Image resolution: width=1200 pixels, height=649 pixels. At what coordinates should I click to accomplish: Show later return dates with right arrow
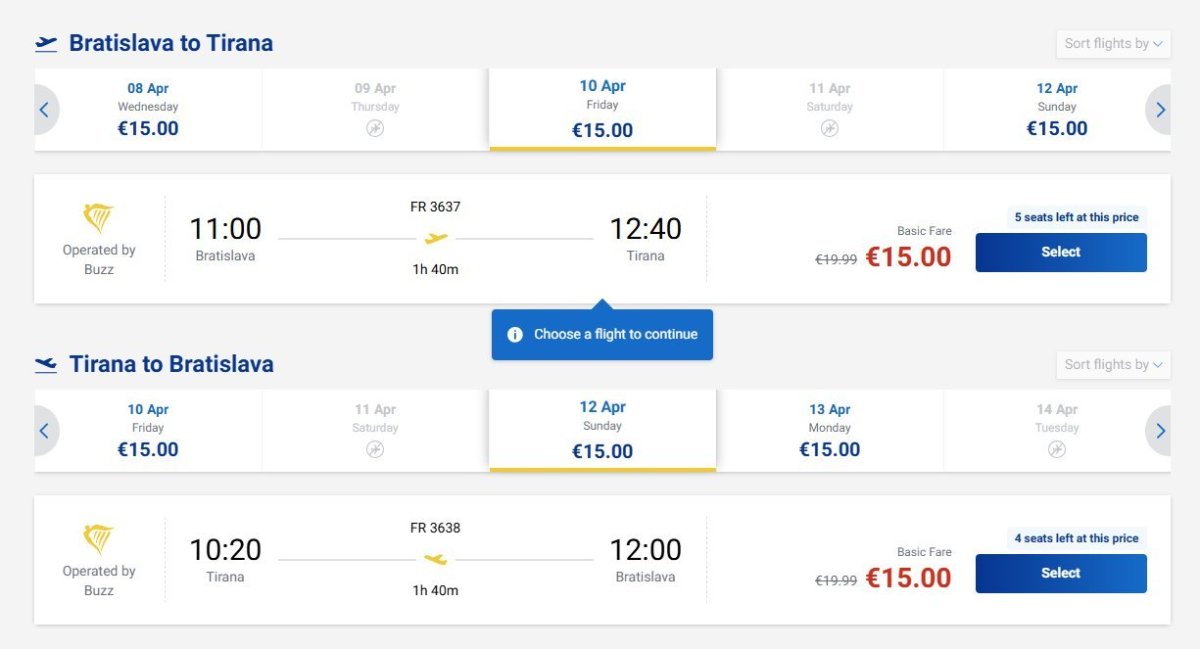click(1159, 431)
